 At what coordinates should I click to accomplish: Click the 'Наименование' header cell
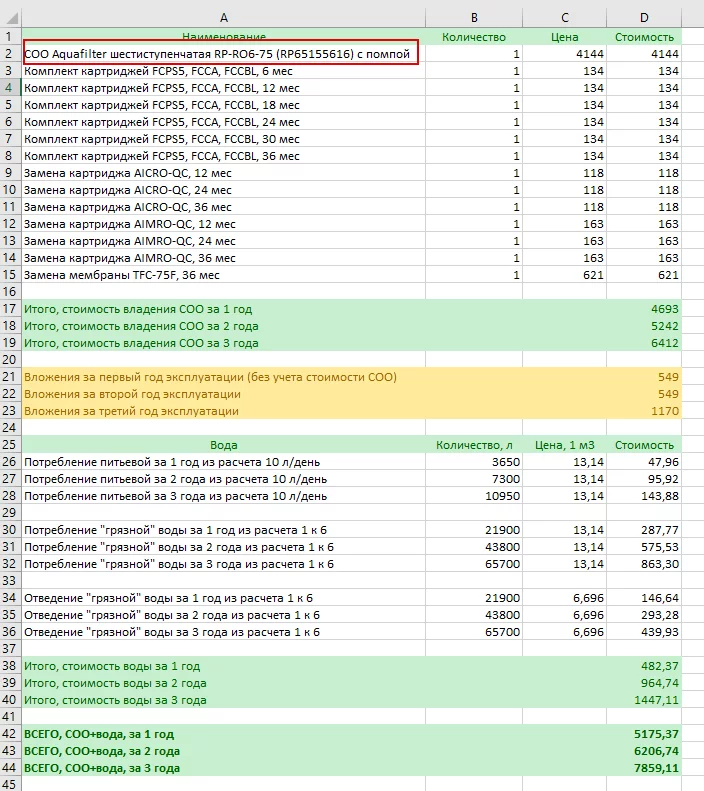(223, 37)
